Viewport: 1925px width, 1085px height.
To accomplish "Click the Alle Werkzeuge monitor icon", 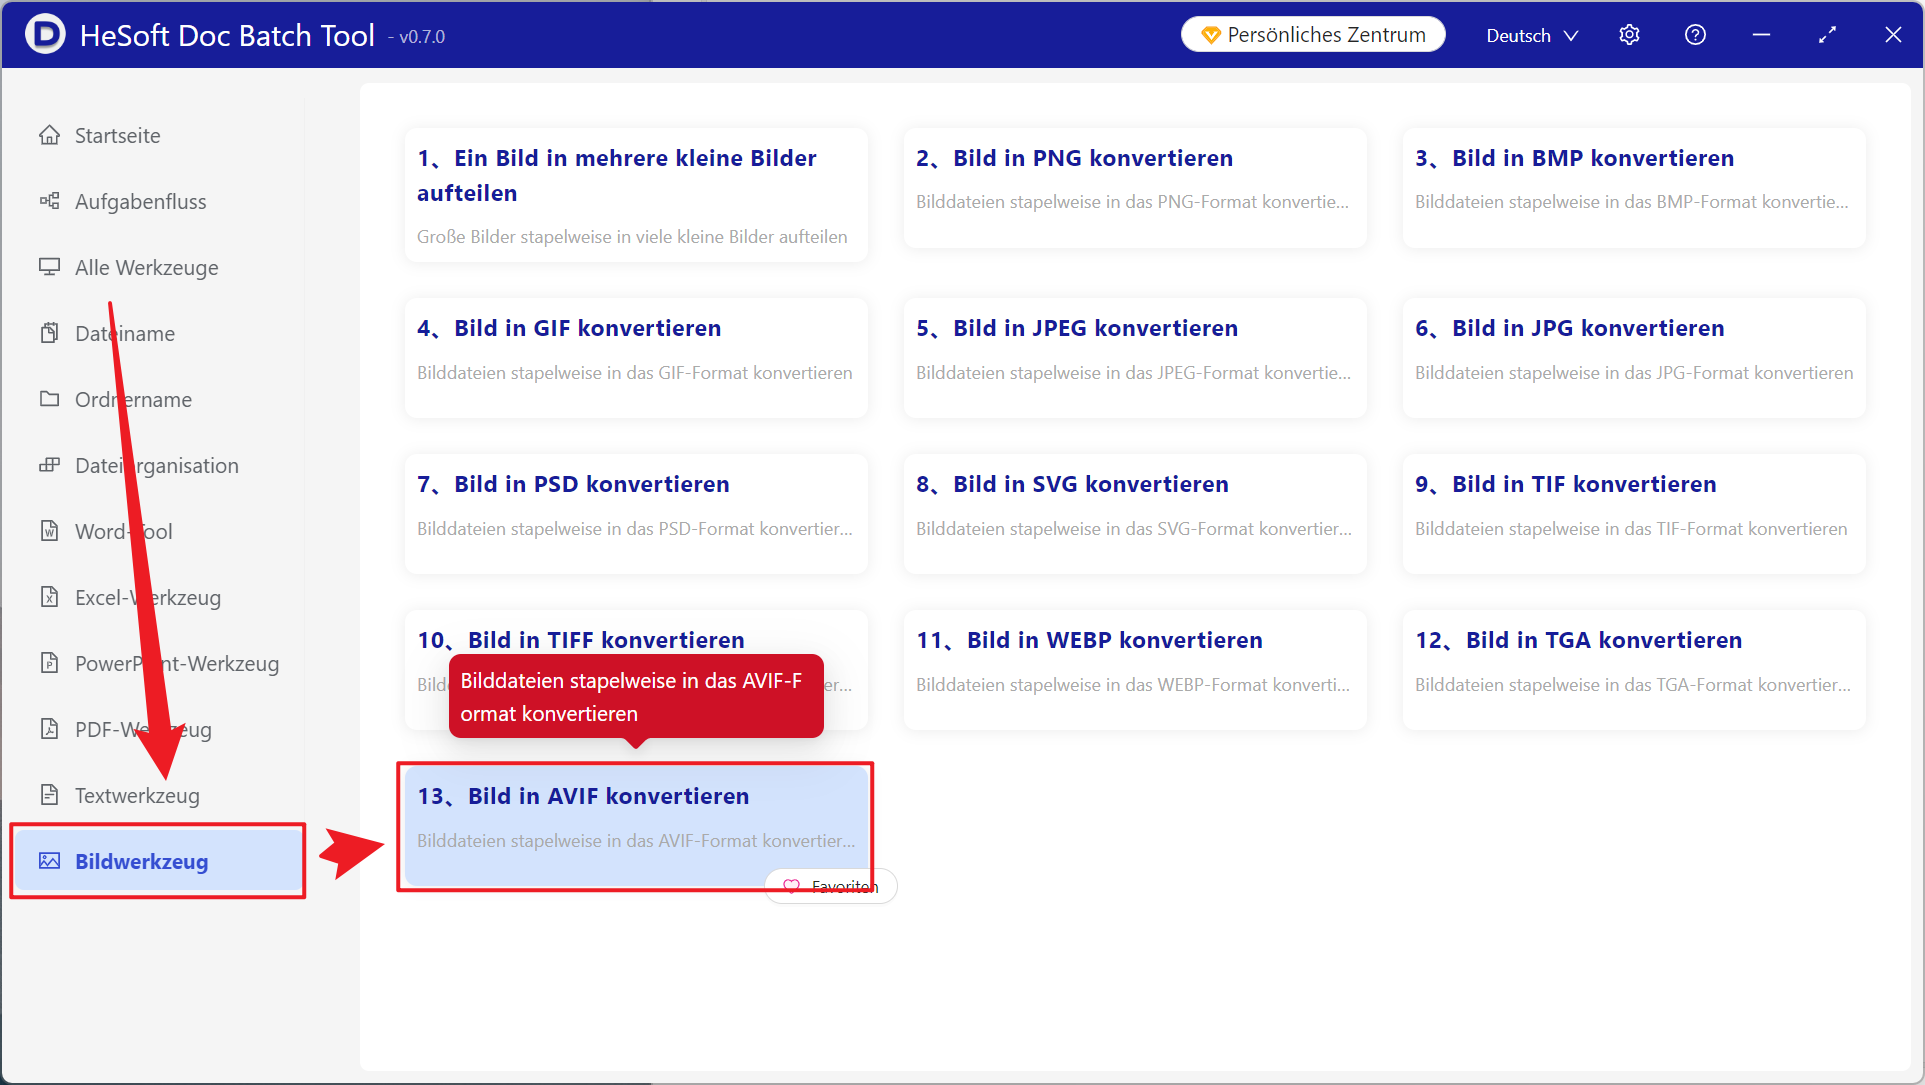I will coord(49,267).
